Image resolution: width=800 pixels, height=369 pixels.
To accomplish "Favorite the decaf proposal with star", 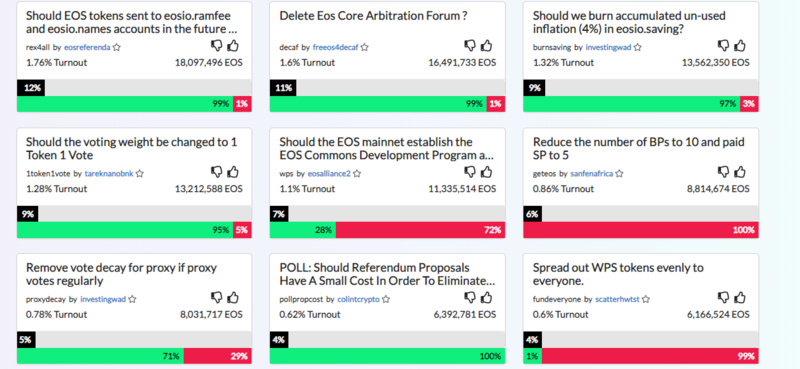I will (364, 47).
